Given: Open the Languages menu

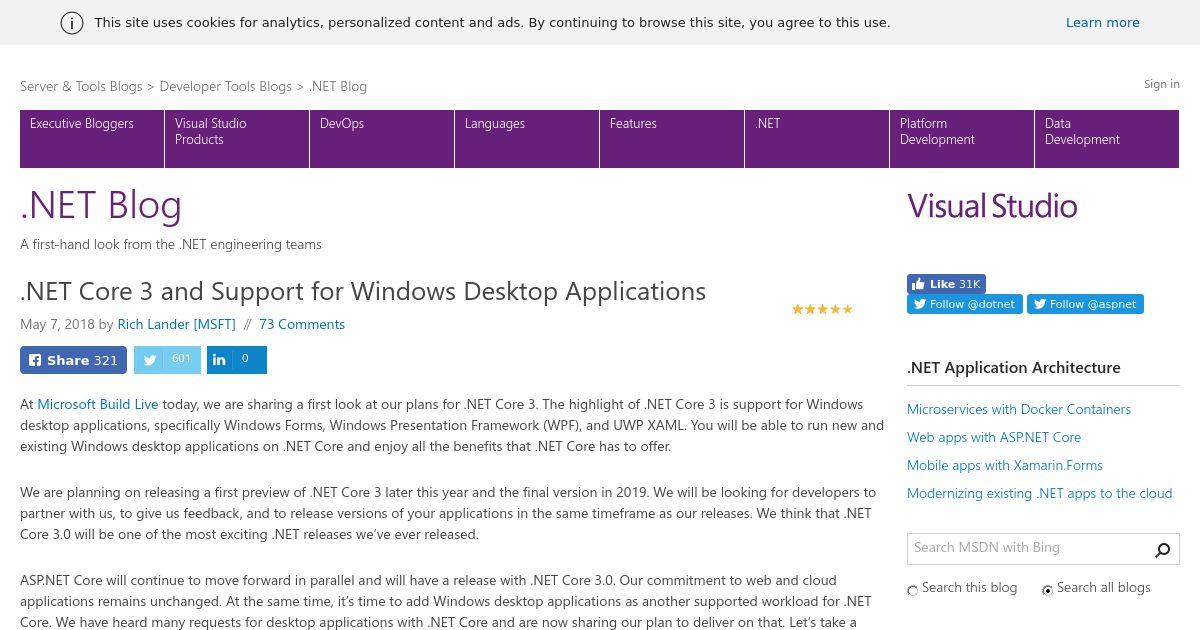Looking at the screenshot, I should (527, 139).
